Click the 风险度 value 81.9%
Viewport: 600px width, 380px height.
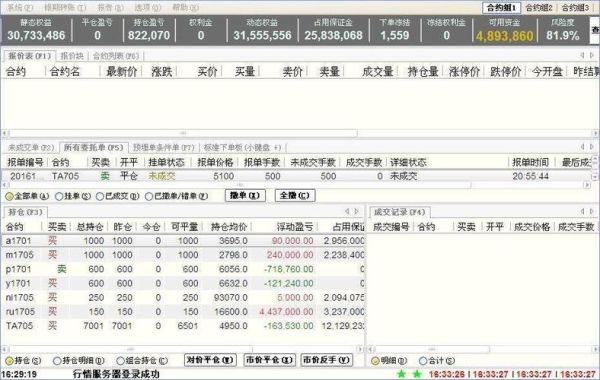tap(562, 36)
